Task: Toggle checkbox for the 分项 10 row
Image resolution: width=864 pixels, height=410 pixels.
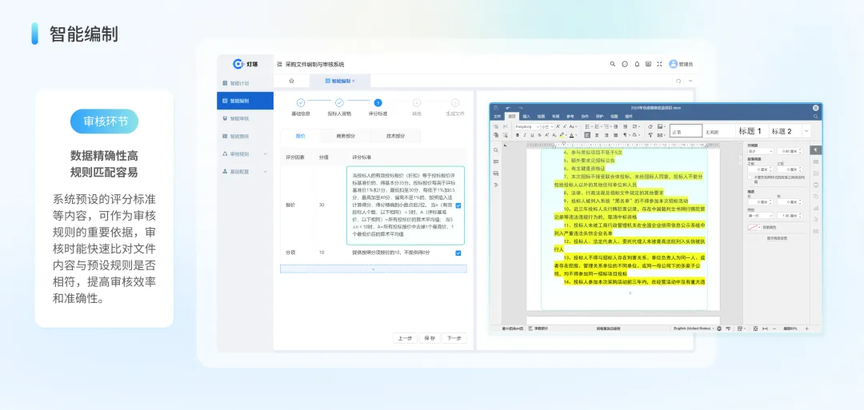Action: [x=458, y=253]
